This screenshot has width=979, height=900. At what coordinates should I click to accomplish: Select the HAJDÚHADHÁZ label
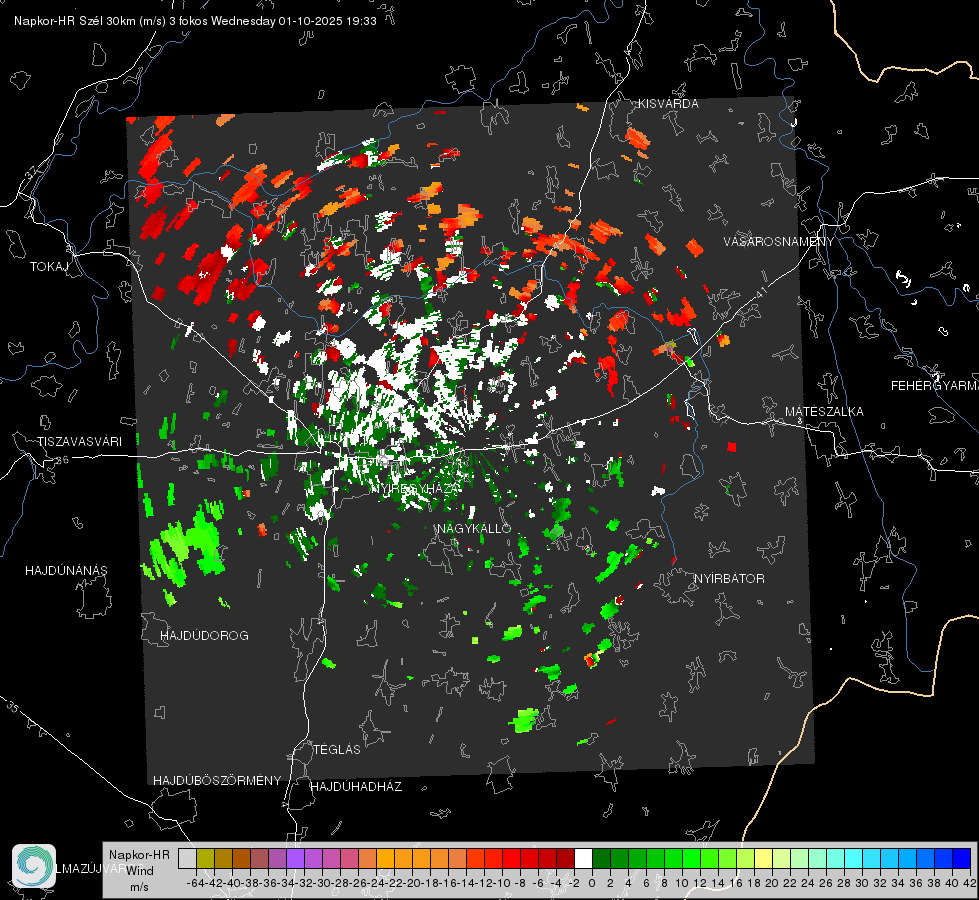pyautogui.click(x=356, y=787)
